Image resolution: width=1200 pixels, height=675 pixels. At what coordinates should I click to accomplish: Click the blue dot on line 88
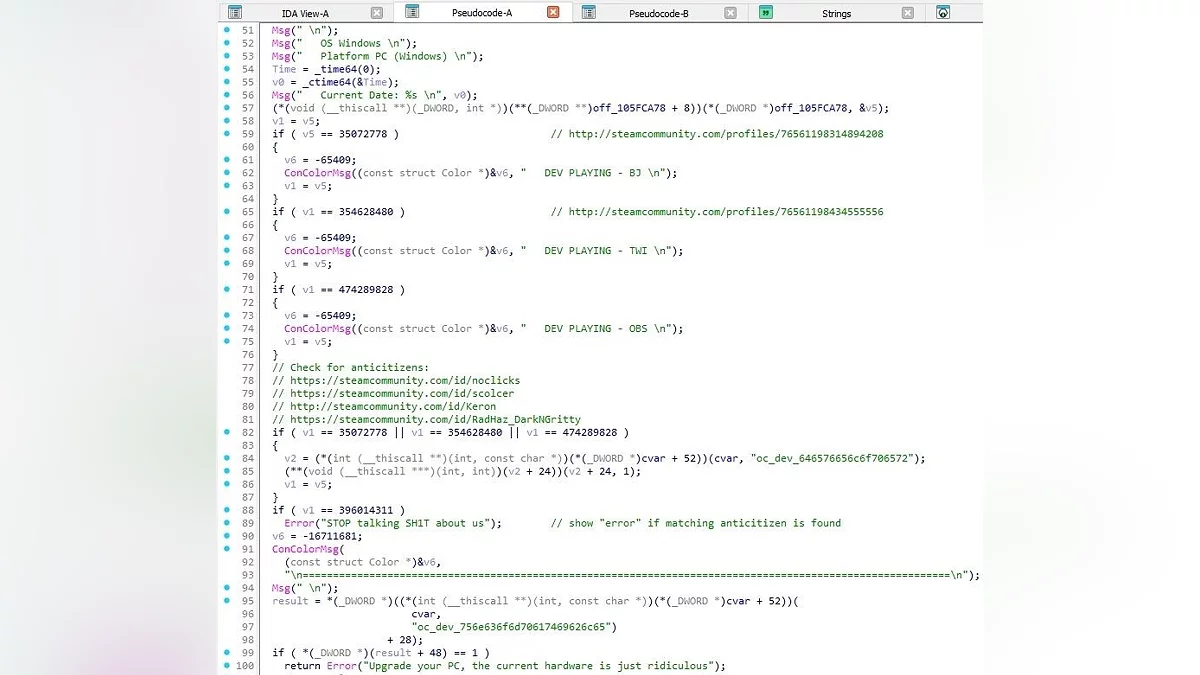click(226, 510)
